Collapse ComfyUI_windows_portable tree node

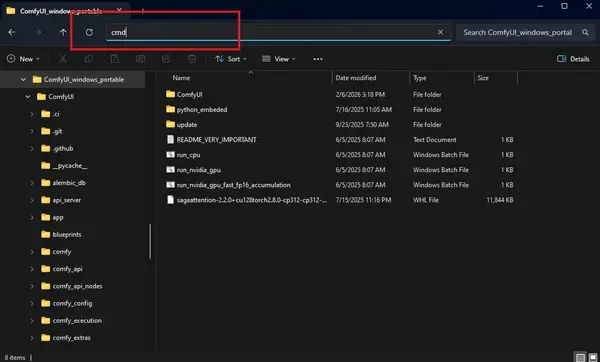[24, 80]
